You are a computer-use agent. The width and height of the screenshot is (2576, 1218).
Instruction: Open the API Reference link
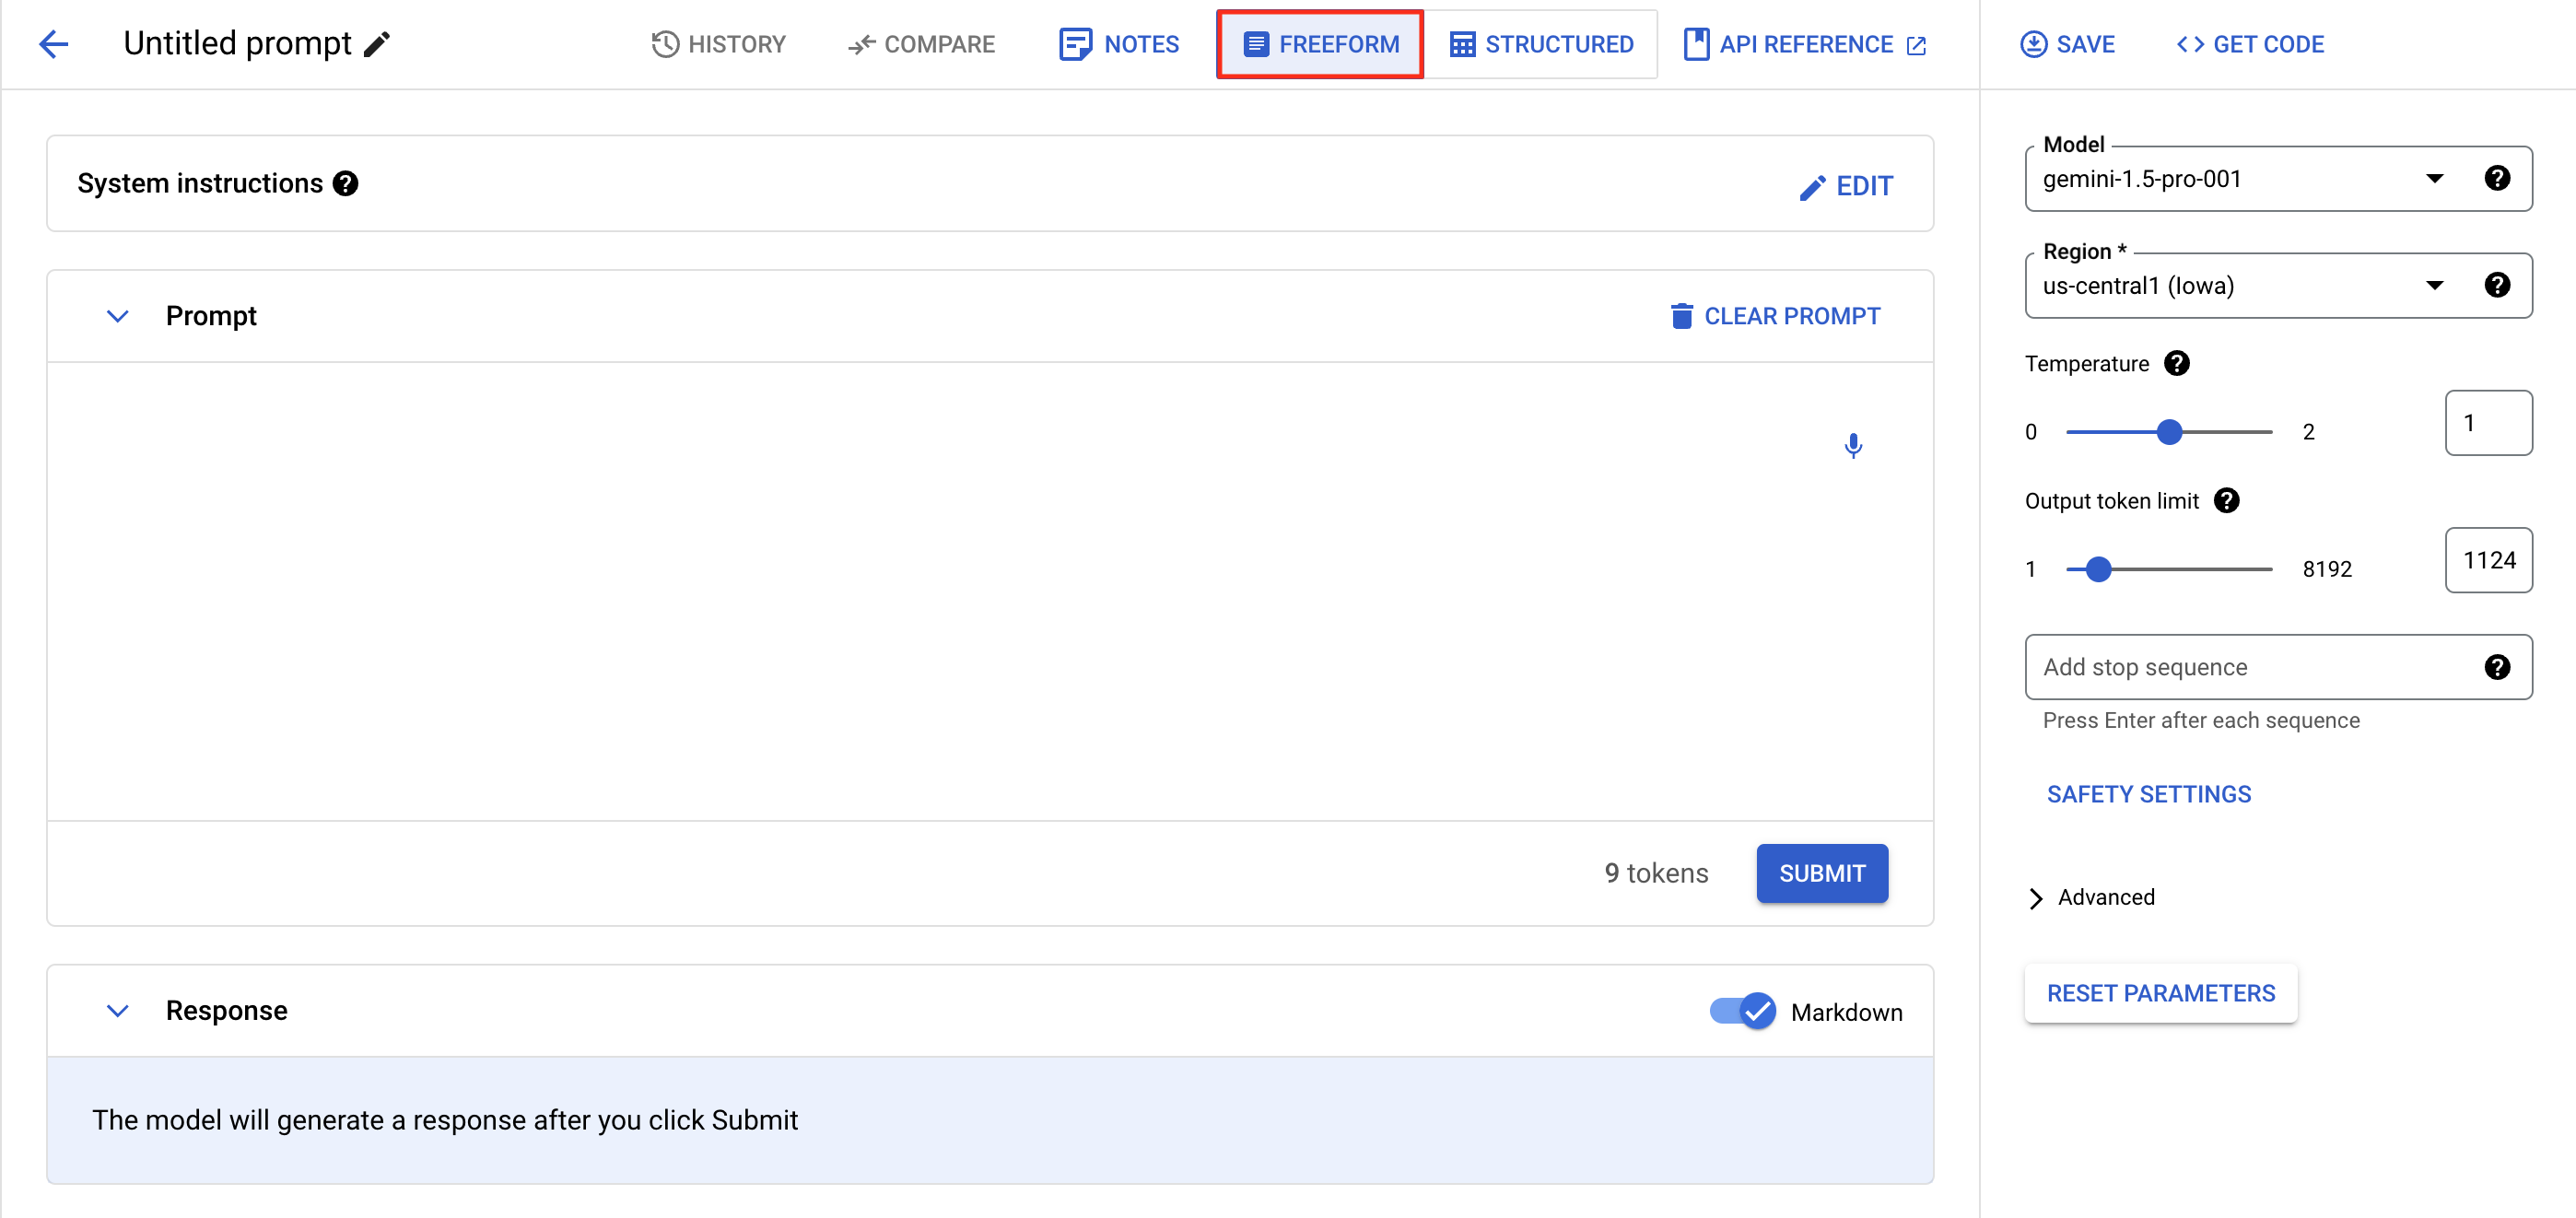point(1804,44)
